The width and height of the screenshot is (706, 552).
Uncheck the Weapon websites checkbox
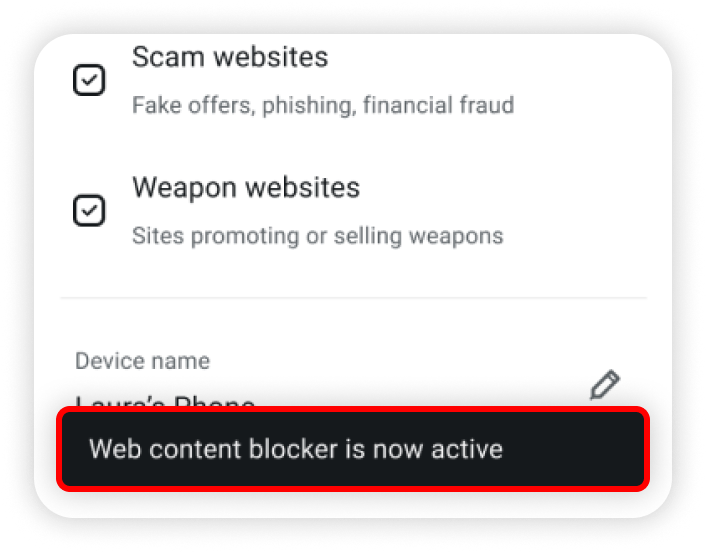point(89,210)
